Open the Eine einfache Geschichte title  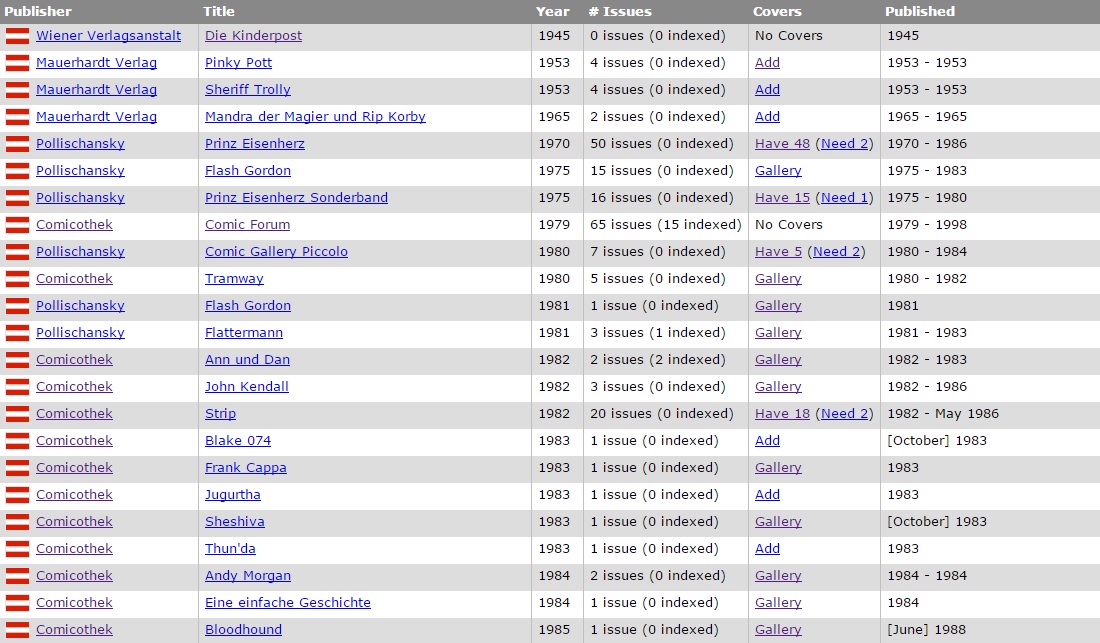(287, 603)
